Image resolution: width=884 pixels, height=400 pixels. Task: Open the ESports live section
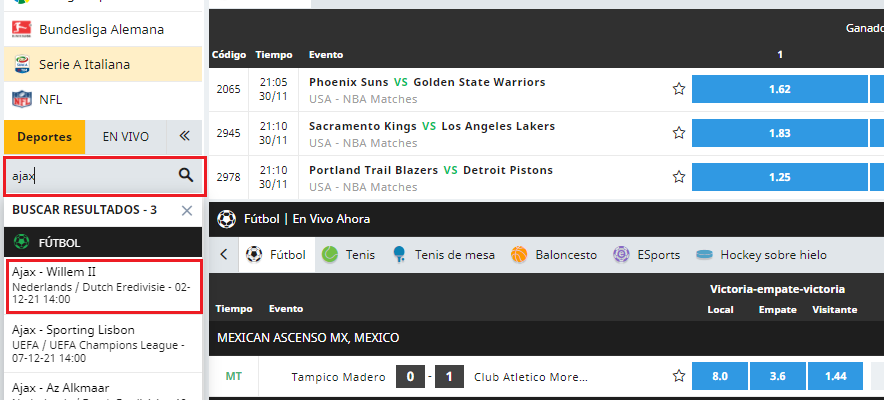[647, 255]
